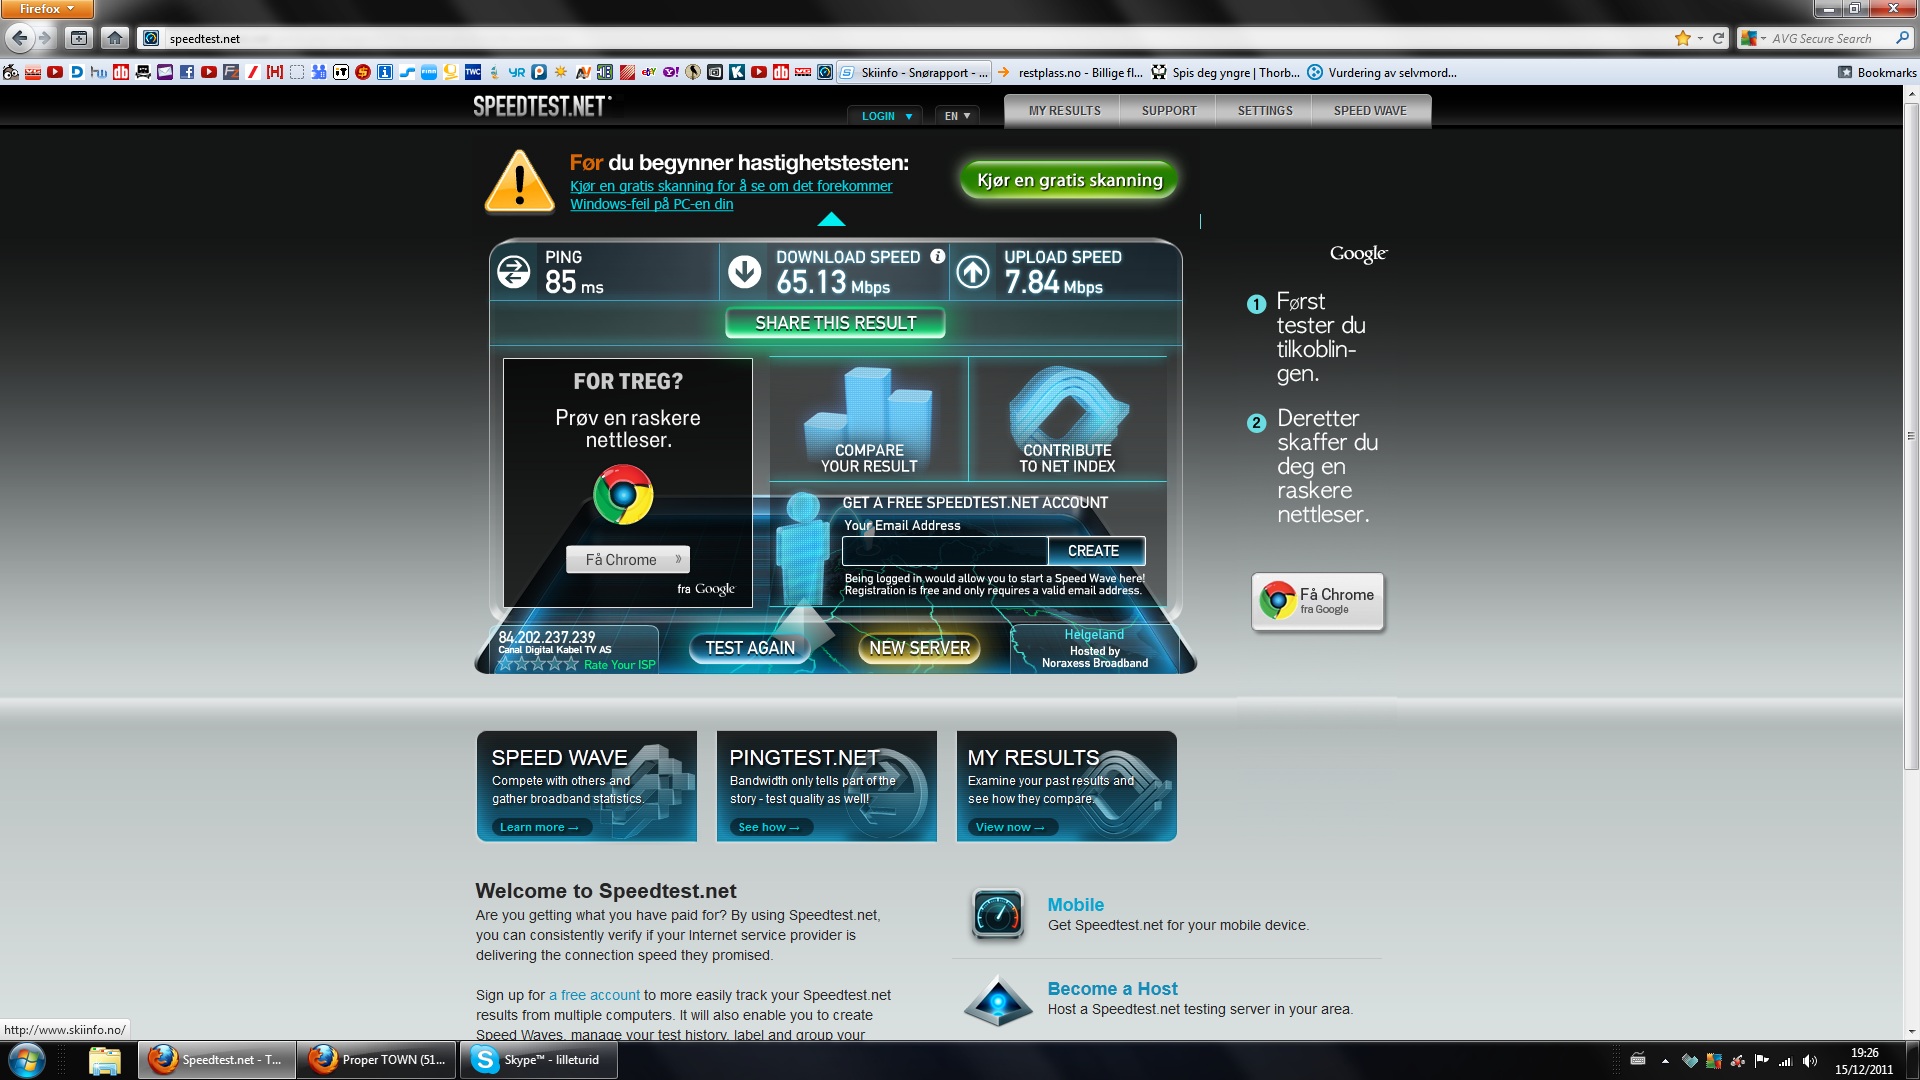
Task: Click the search magnifier in the AVG search box
Action: pos(1902,38)
